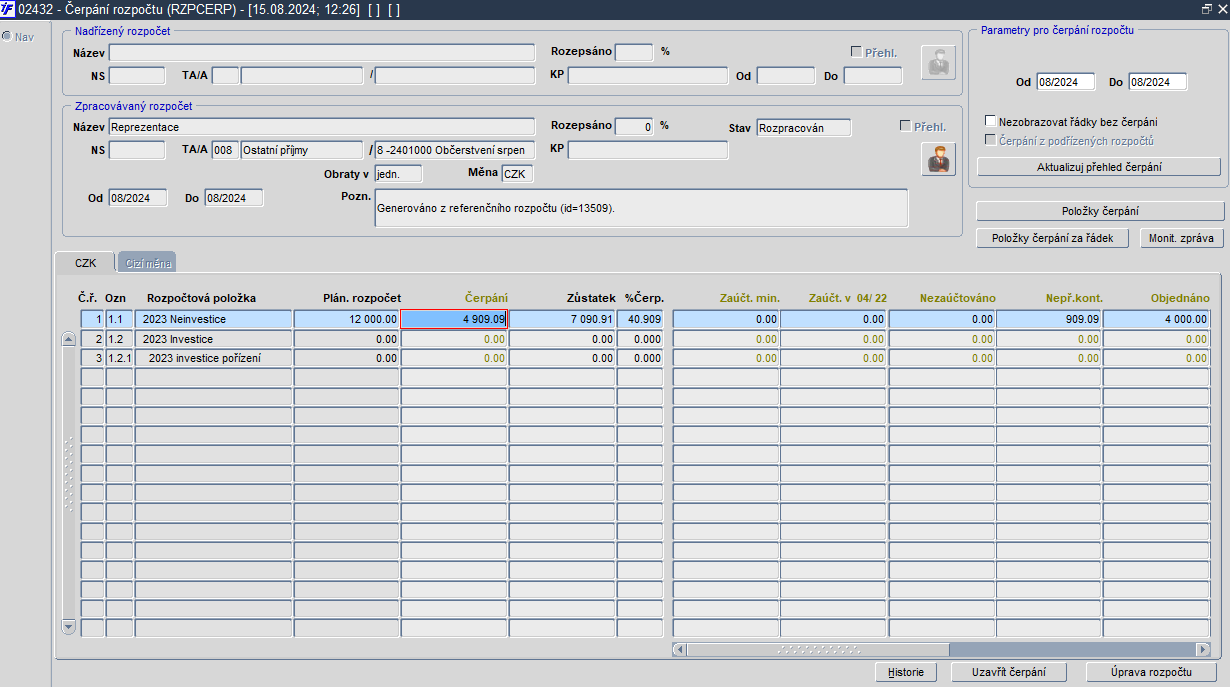The width and height of the screenshot is (1230, 687).
Task: Click the Stav field Rozpracován
Action: point(803,127)
